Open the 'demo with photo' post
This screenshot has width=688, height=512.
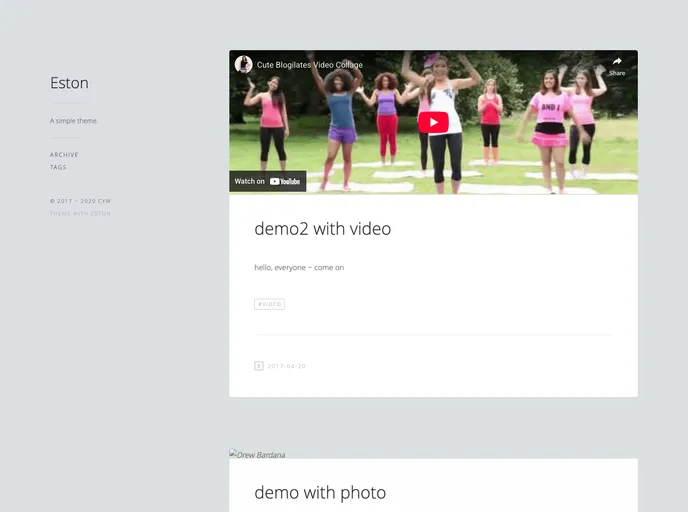pyautogui.click(x=319, y=492)
